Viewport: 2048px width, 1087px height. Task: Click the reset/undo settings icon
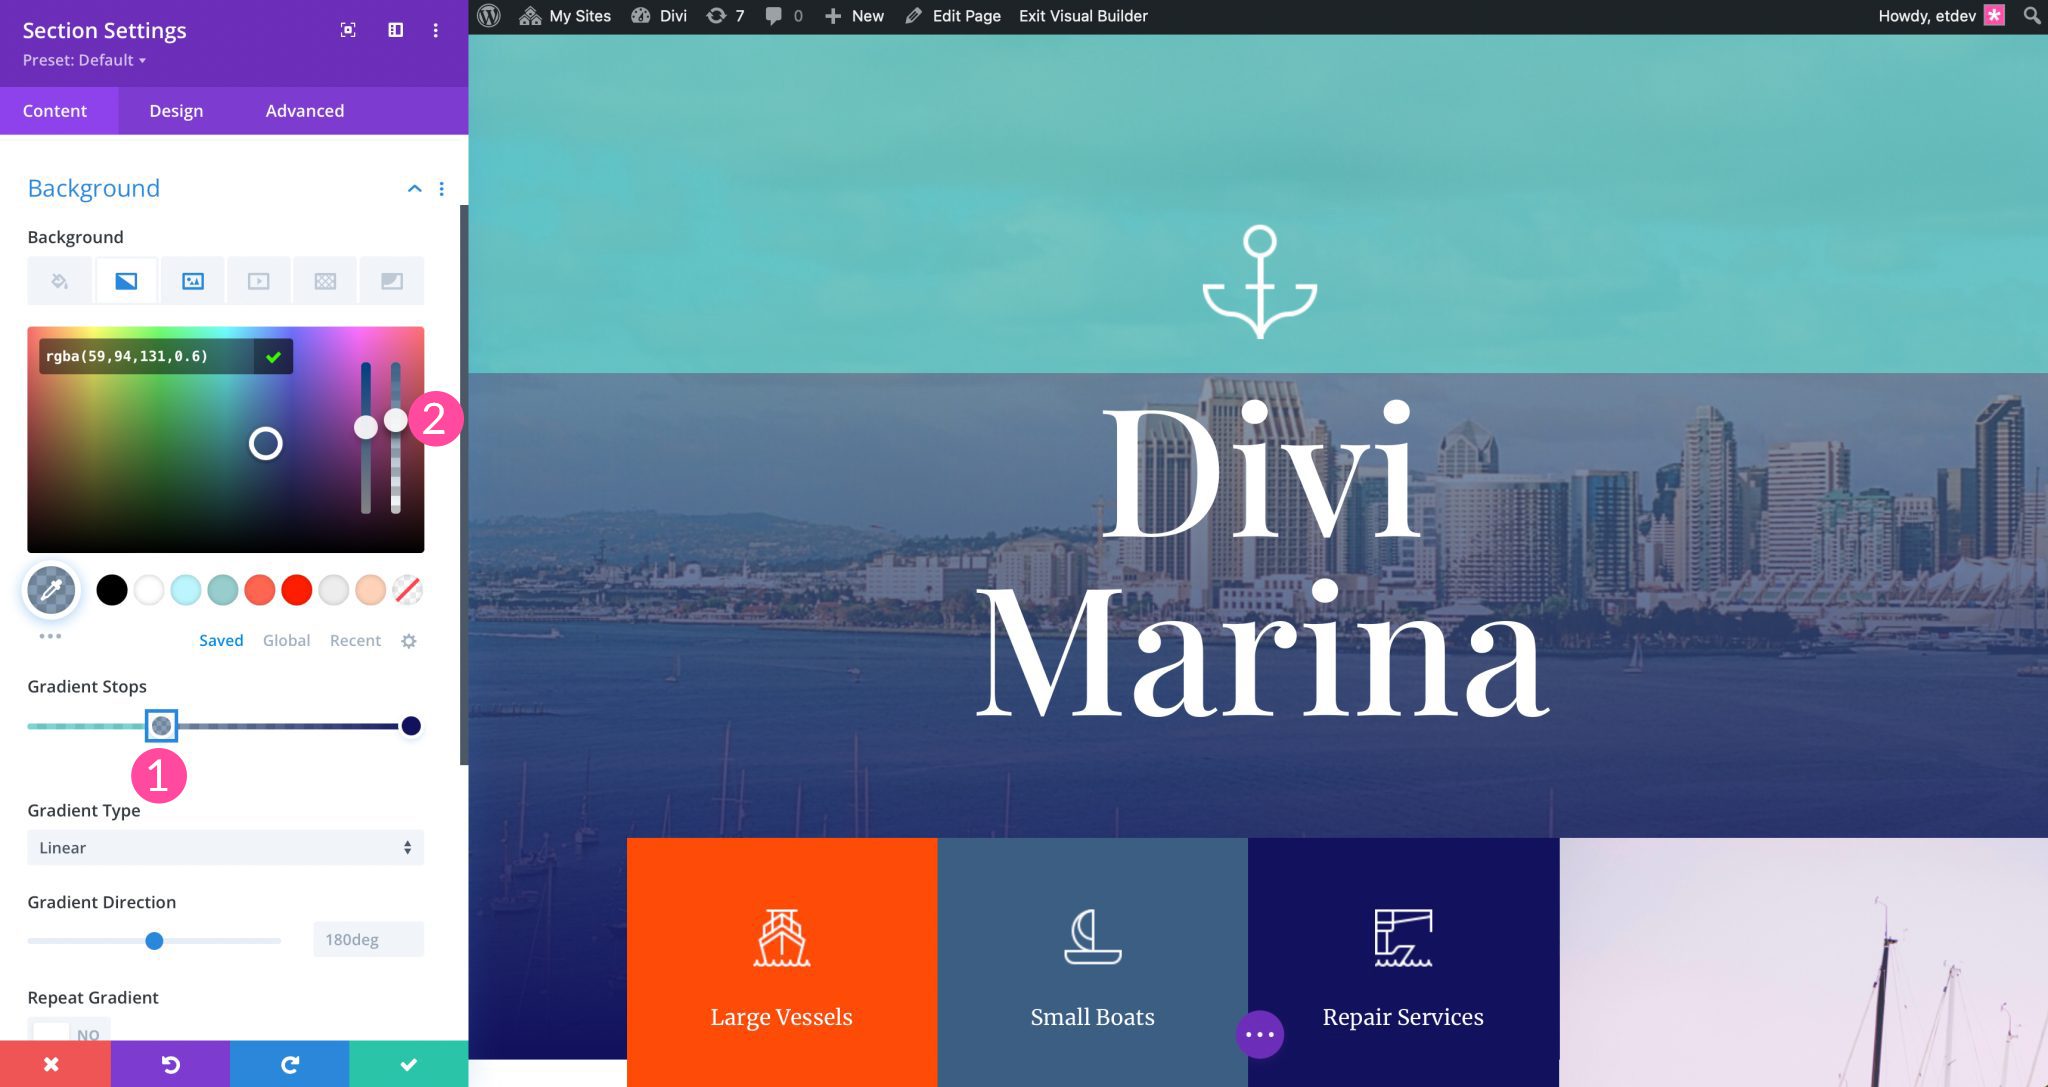tap(169, 1065)
